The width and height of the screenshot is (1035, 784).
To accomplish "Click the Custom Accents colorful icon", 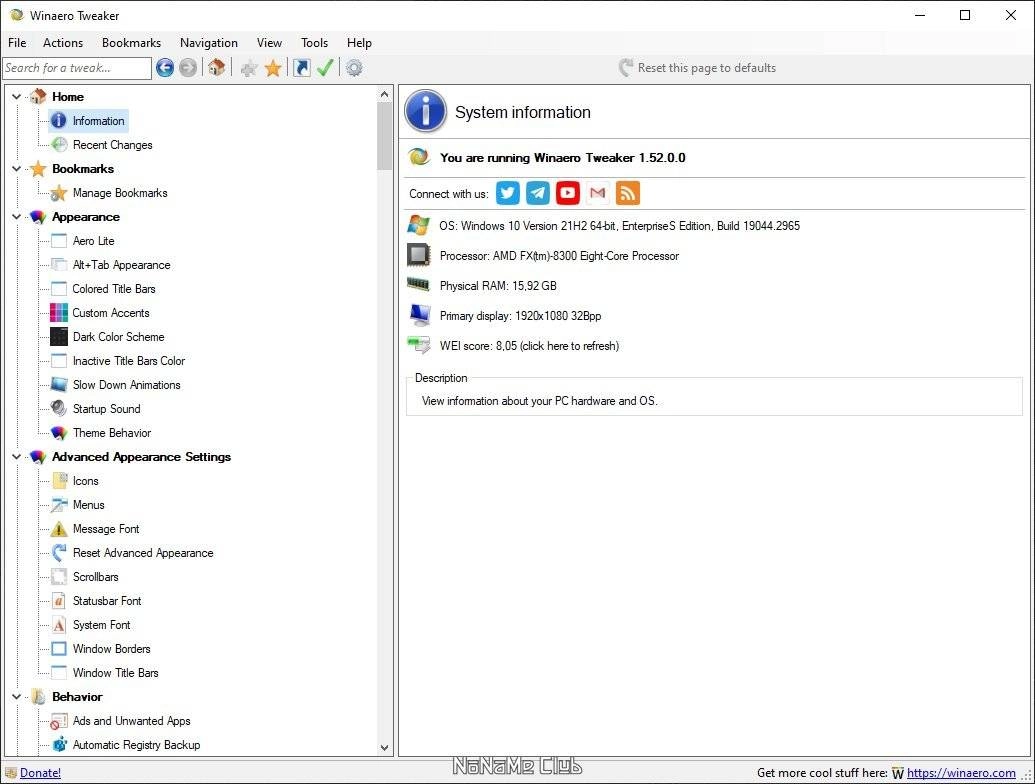I will pos(59,312).
